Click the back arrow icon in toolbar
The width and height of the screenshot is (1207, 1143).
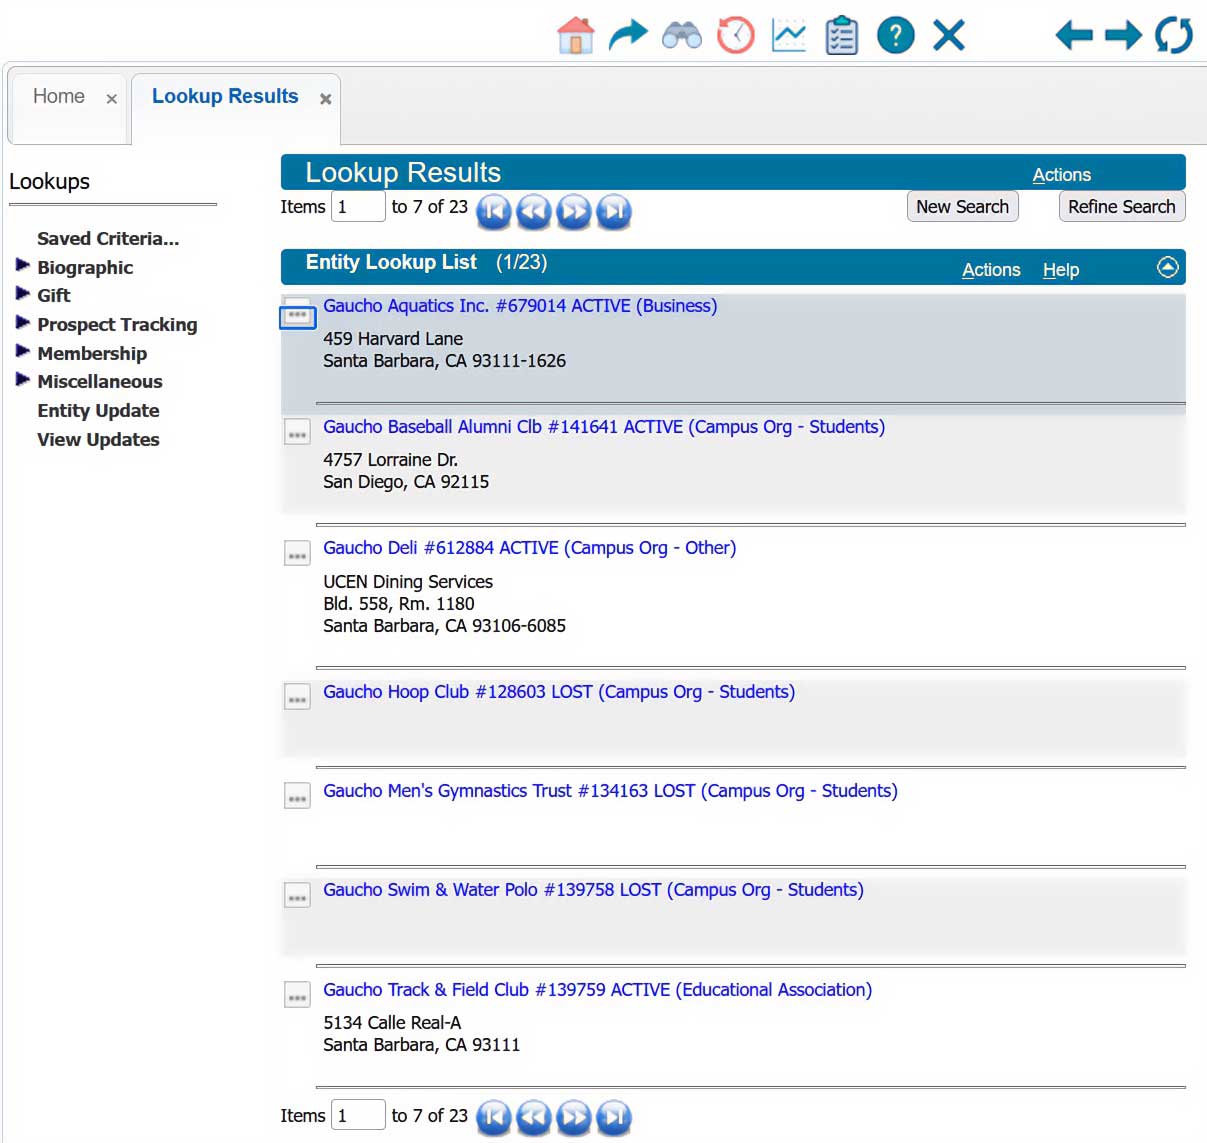click(1074, 36)
